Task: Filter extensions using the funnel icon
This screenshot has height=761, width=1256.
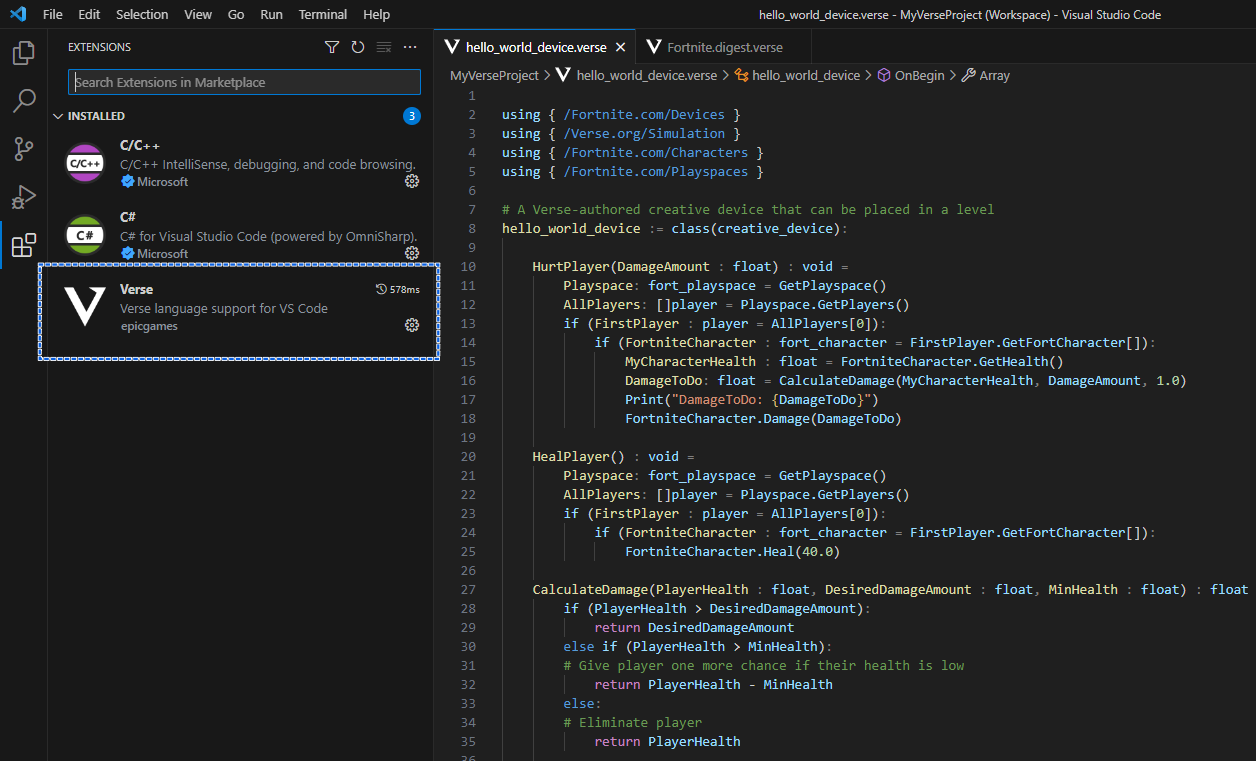Action: [332, 47]
